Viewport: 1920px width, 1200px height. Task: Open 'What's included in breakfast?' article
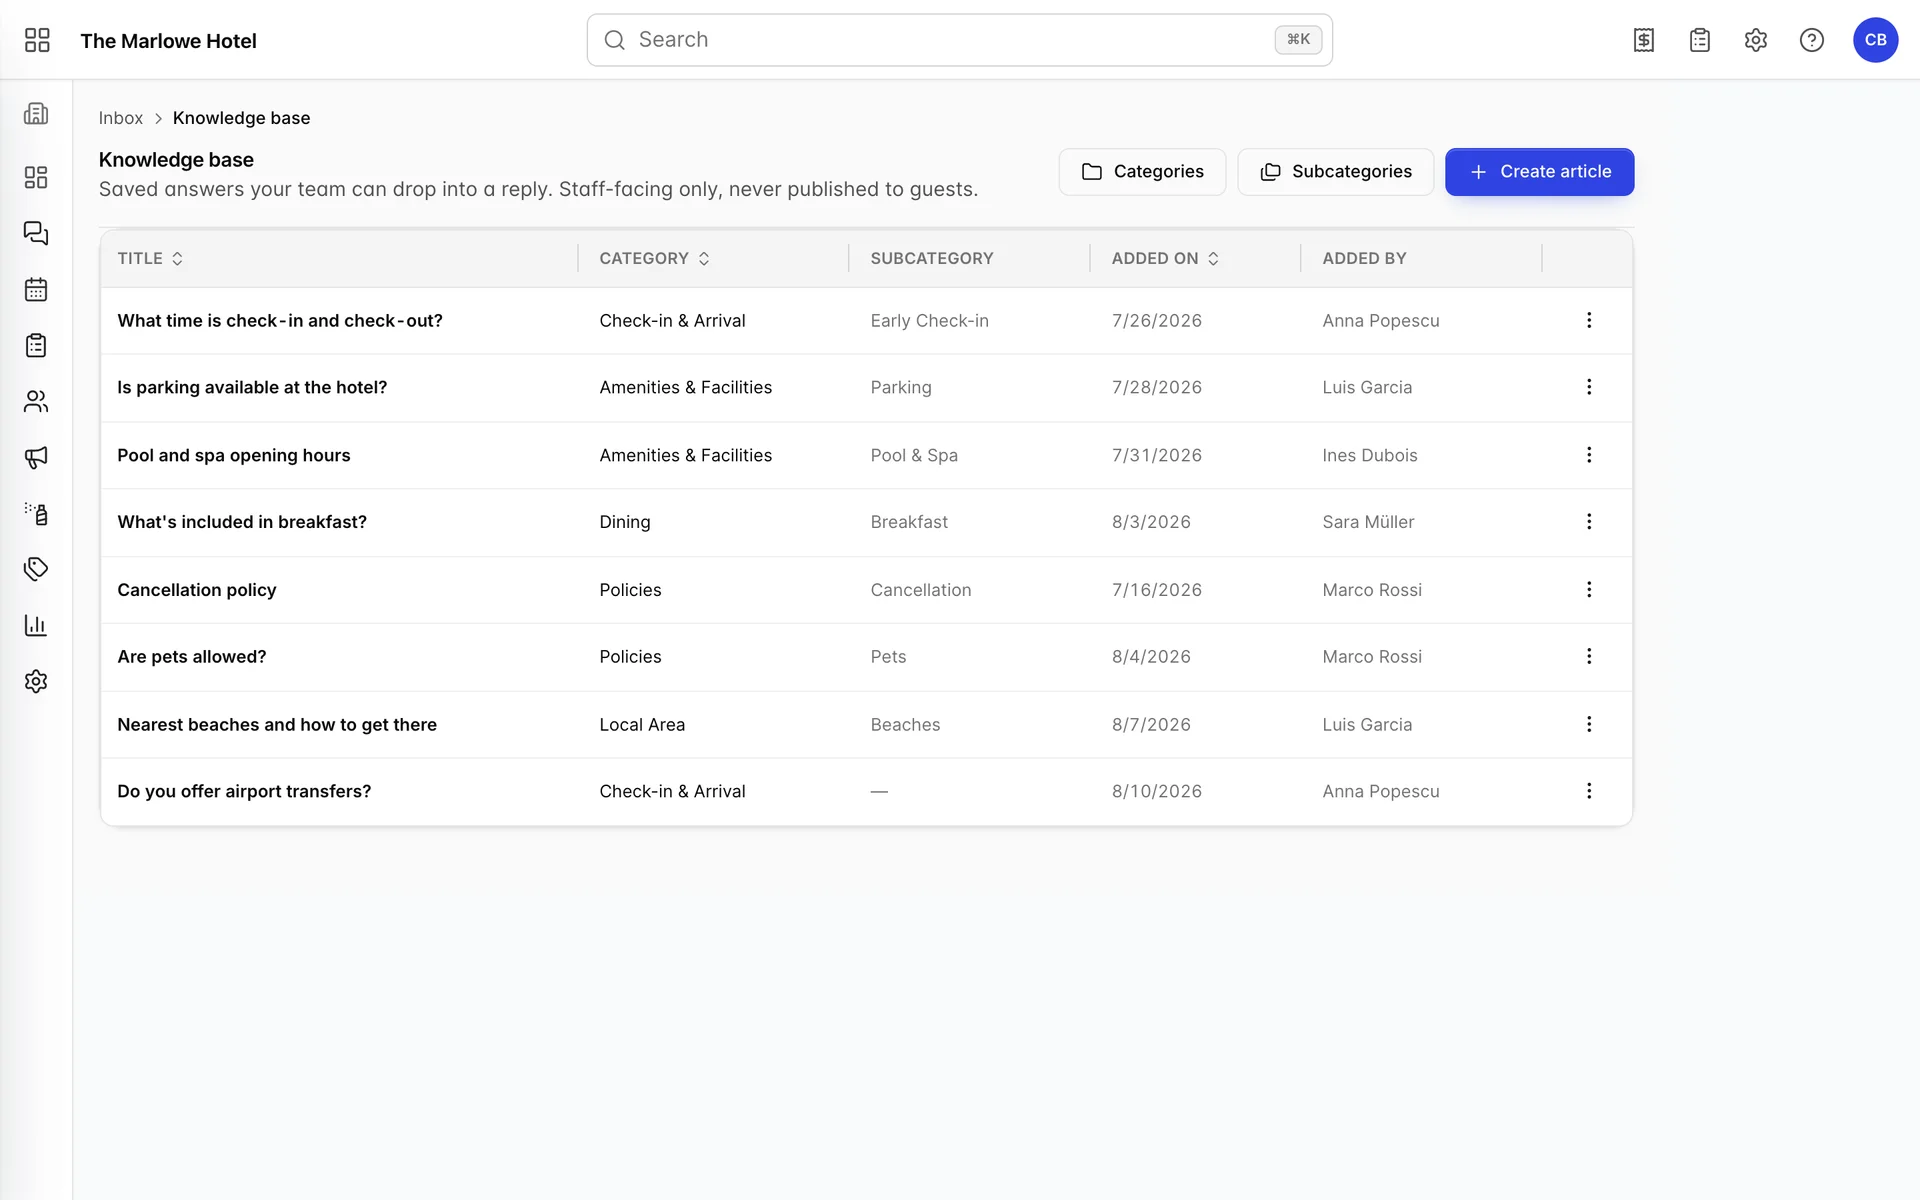coord(242,522)
